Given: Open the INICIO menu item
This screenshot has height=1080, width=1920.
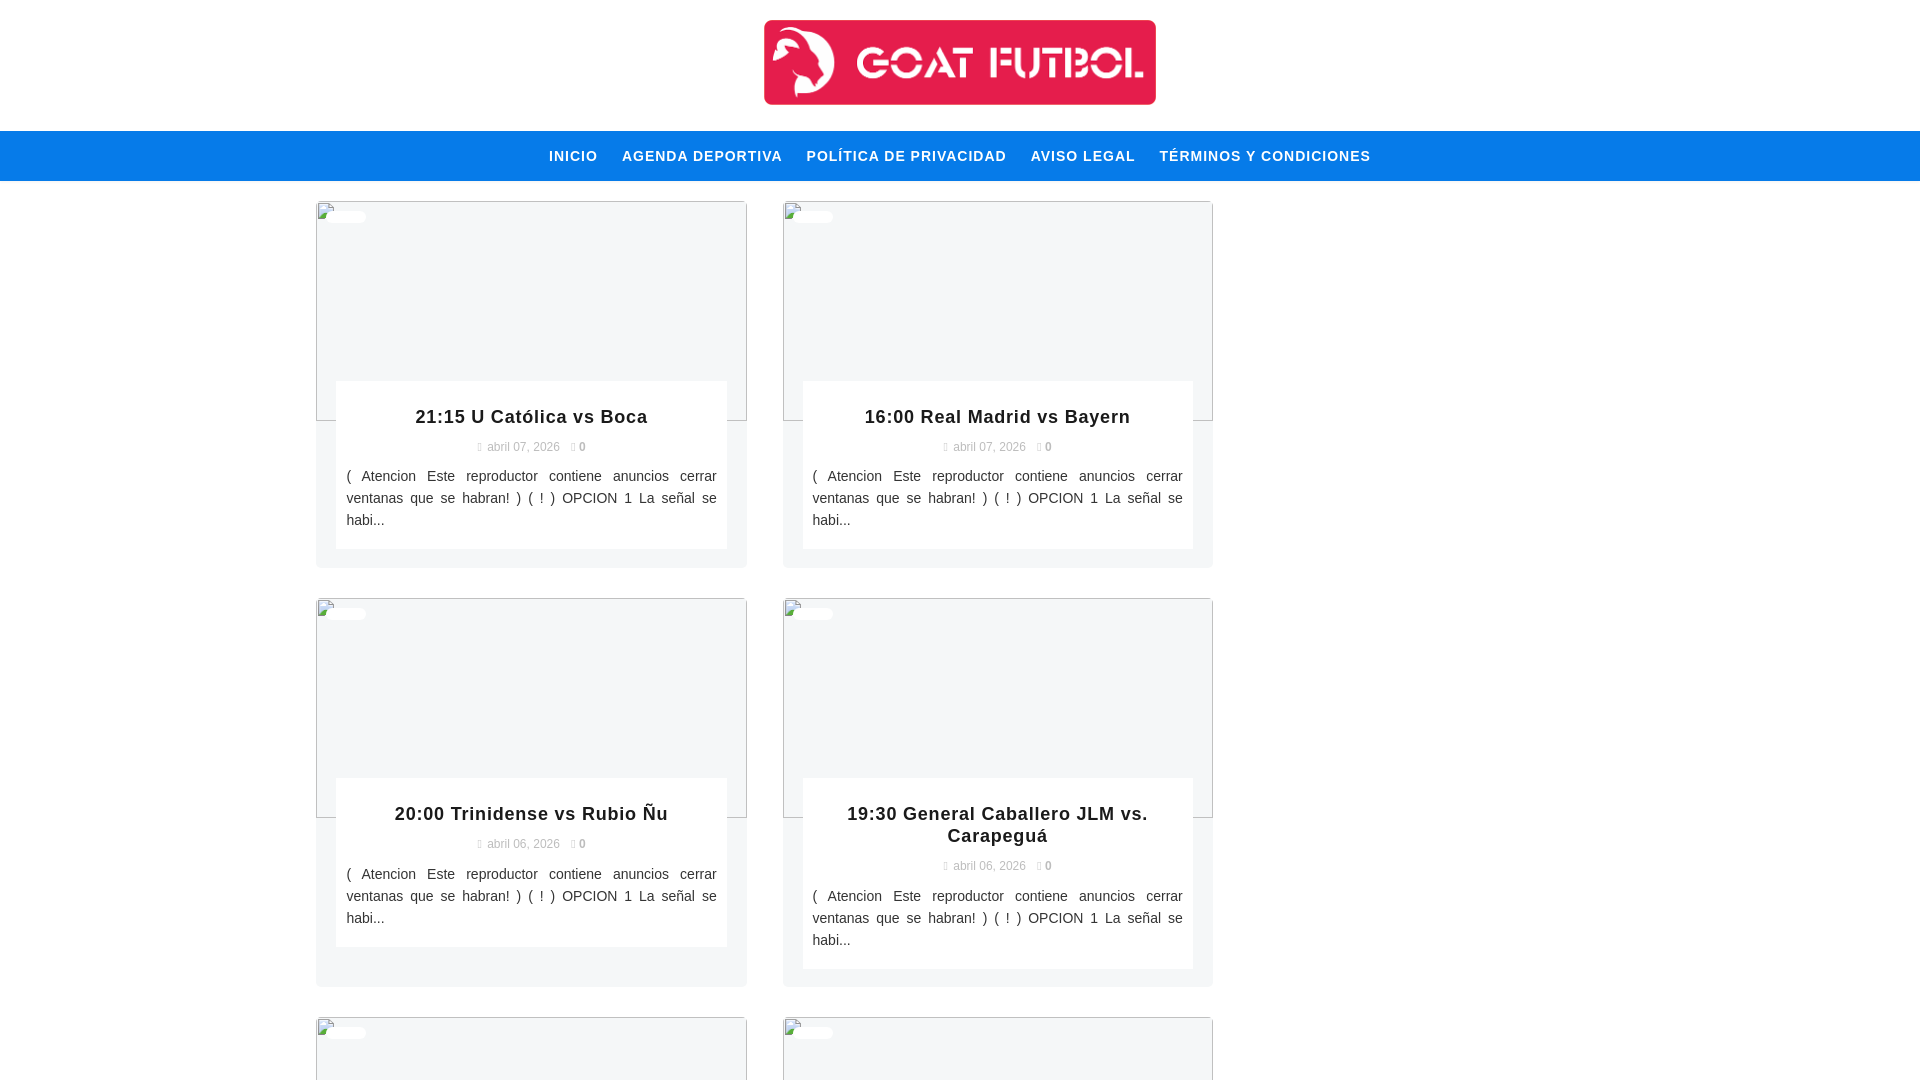Looking at the screenshot, I should 573,156.
